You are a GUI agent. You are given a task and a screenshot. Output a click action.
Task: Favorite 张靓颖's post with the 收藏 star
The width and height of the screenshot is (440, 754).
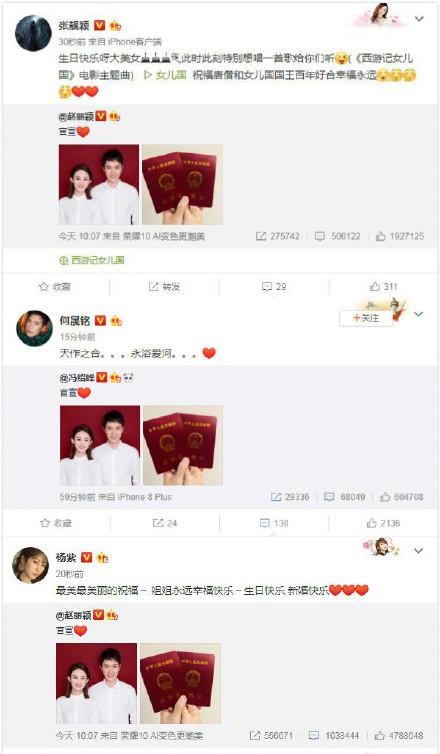click(x=55, y=287)
